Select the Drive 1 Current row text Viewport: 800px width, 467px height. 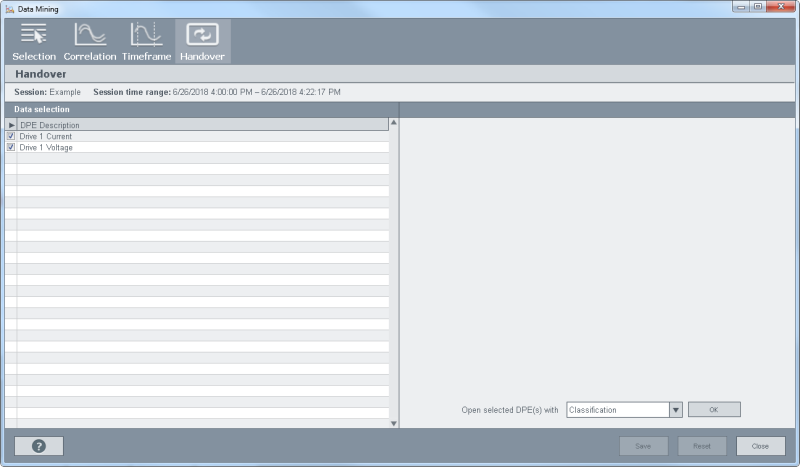tap(45, 136)
